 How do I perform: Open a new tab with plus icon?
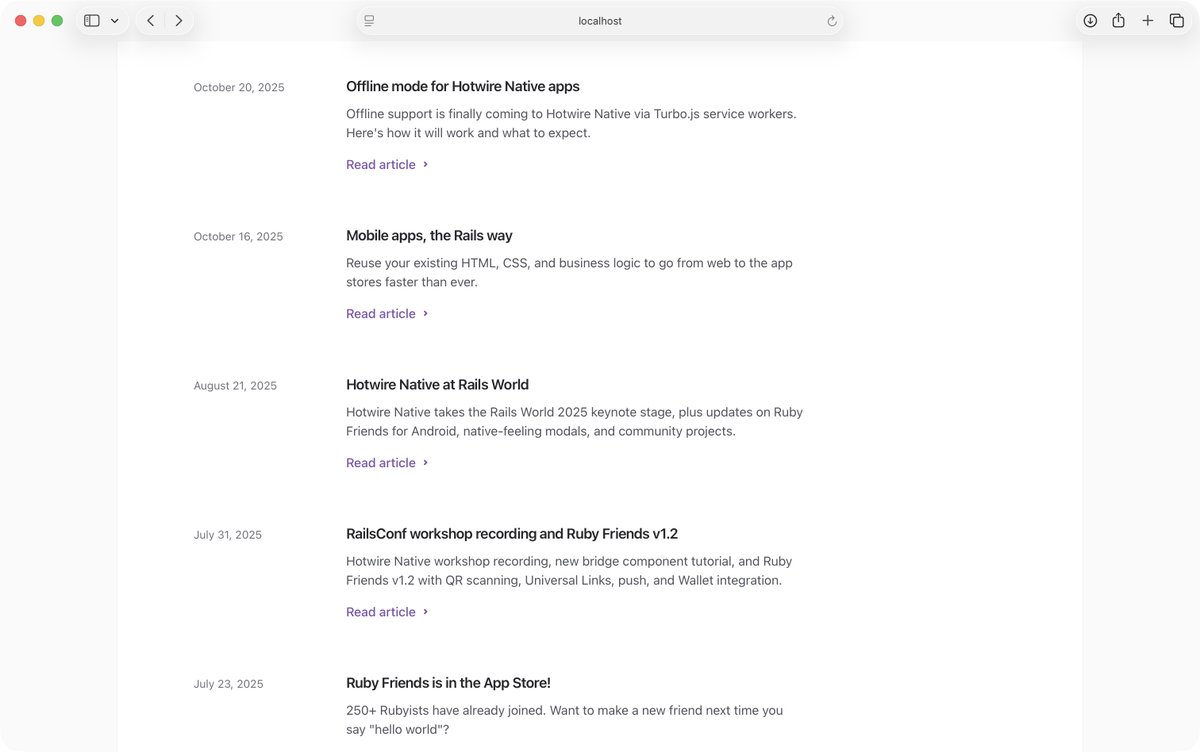pyautogui.click(x=1148, y=21)
